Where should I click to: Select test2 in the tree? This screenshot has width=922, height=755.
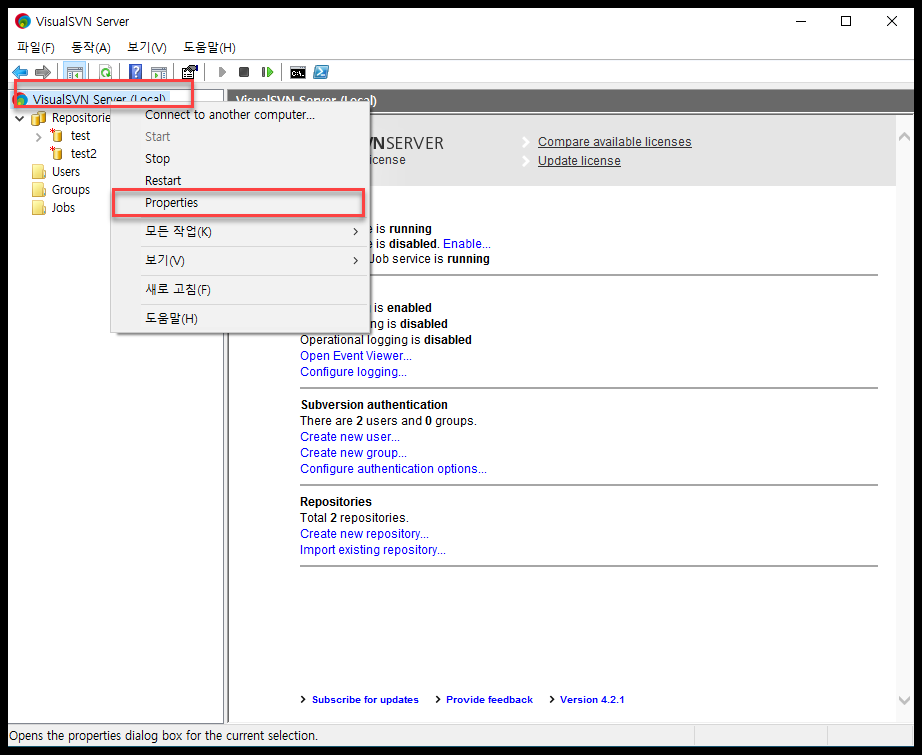coord(83,153)
